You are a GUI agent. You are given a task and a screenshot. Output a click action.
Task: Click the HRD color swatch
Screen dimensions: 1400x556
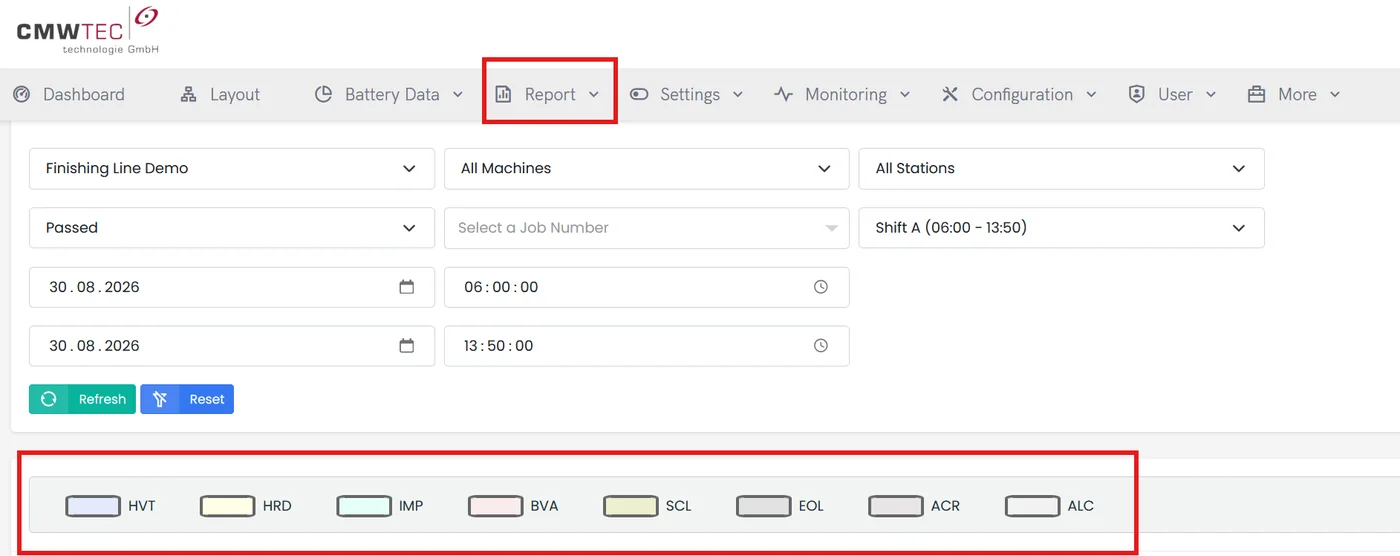click(x=228, y=506)
